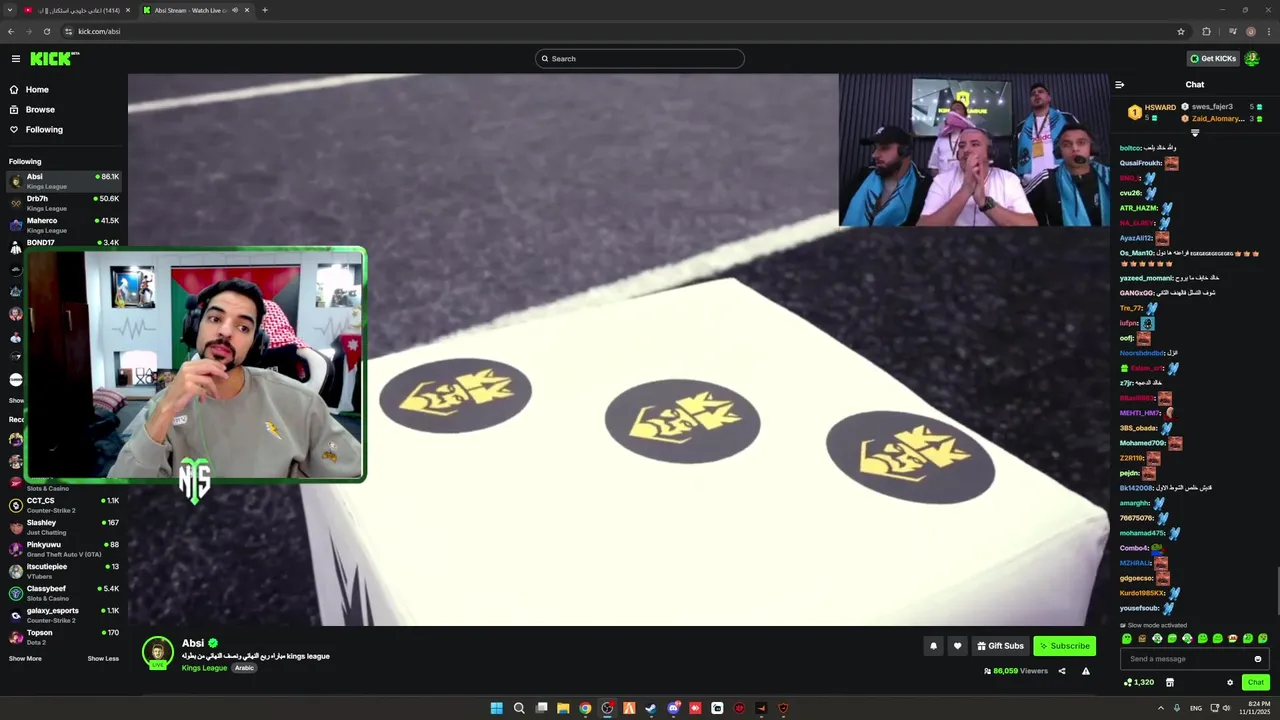Open the Following page
The height and width of the screenshot is (720, 1280).
pos(44,130)
